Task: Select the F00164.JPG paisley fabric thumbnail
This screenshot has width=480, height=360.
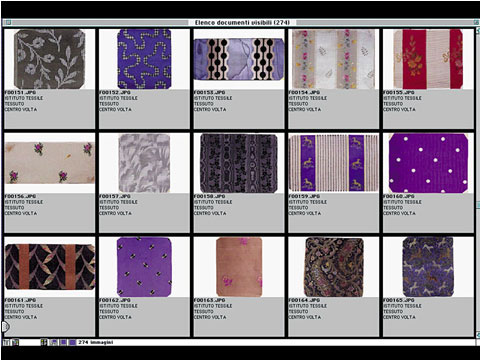Action: 334,267
